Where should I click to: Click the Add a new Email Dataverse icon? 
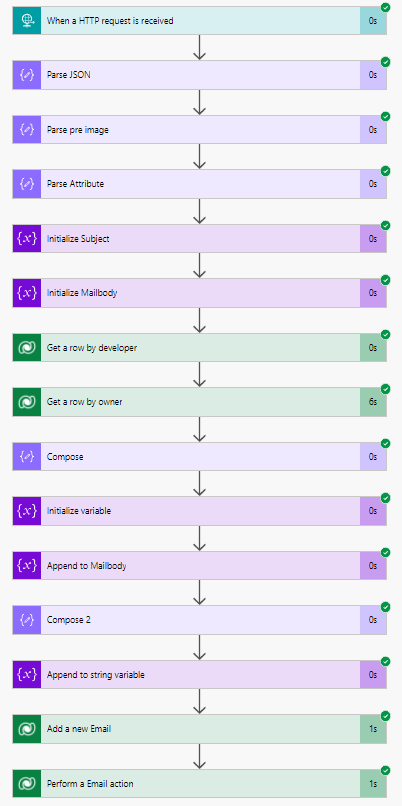27,729
